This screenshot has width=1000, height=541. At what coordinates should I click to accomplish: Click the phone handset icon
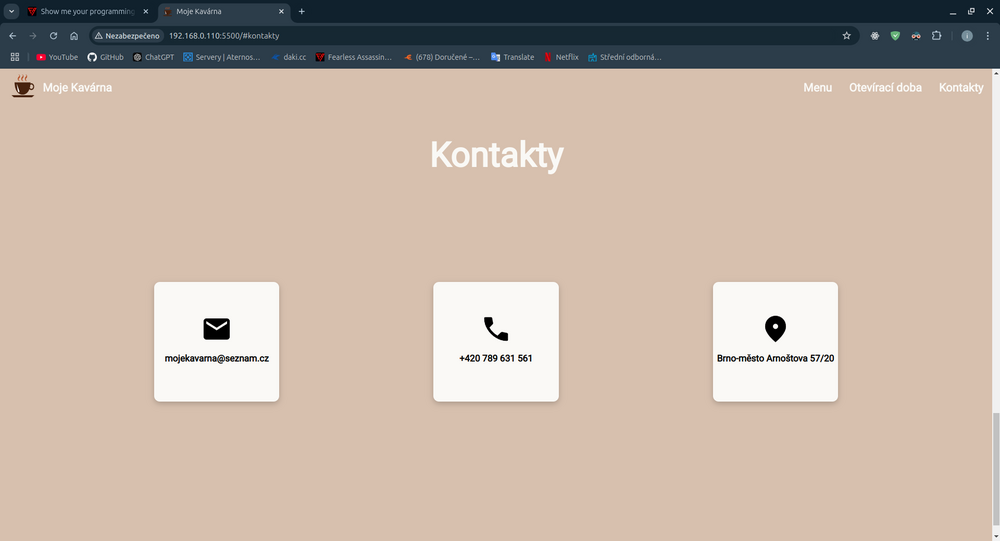496,329
